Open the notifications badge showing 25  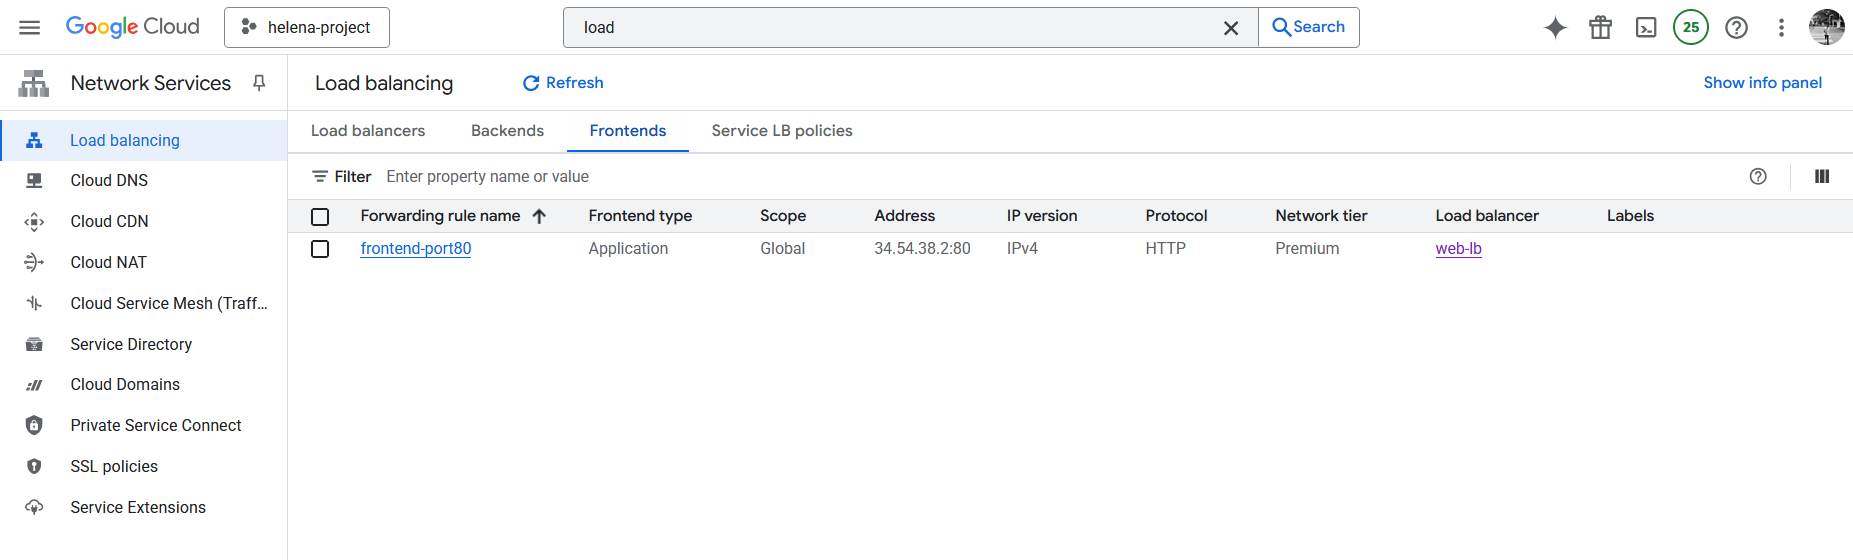point(1691,27)
